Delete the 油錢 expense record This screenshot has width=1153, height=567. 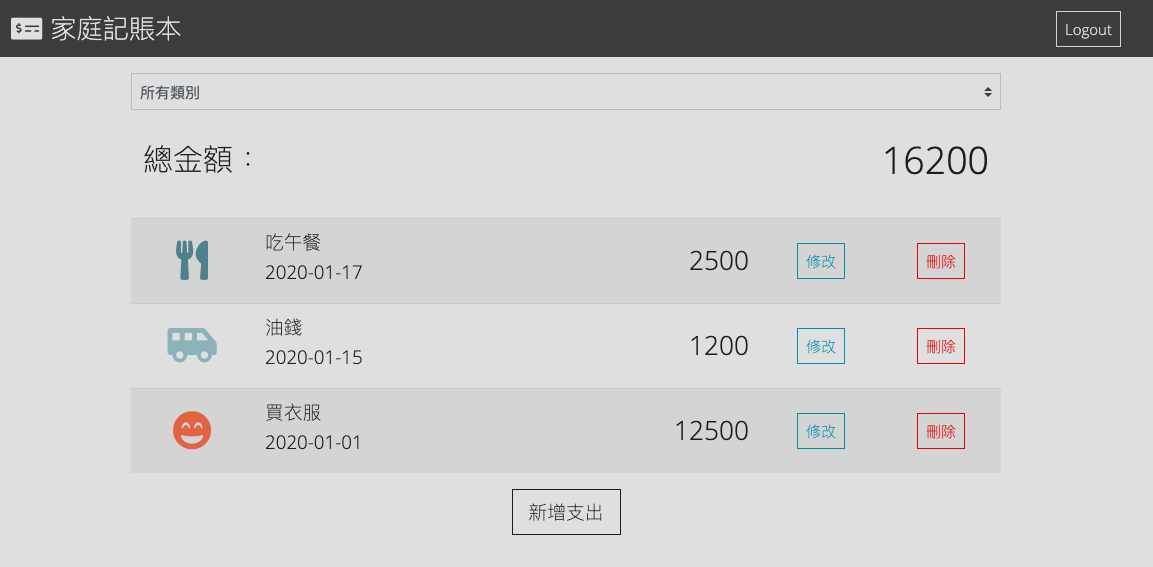click(940, 346)
